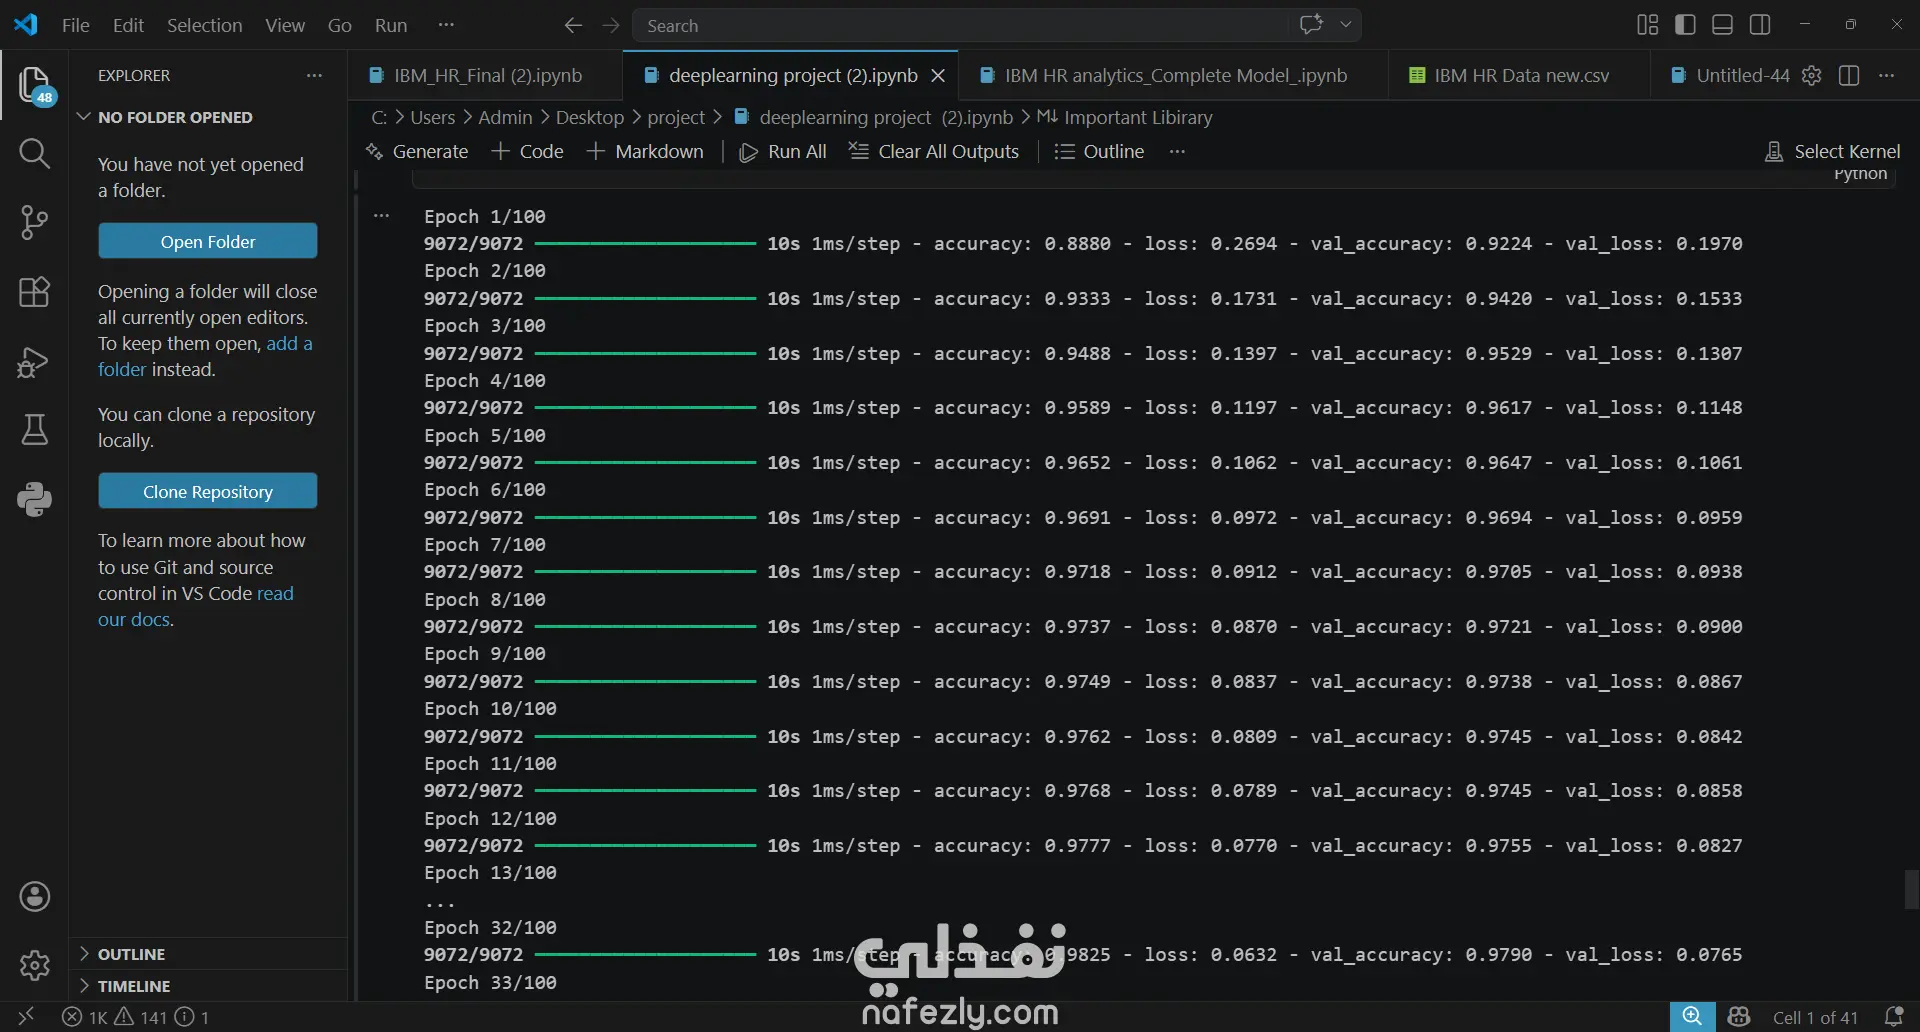
Task: Open the File menu
Action: 76,25
